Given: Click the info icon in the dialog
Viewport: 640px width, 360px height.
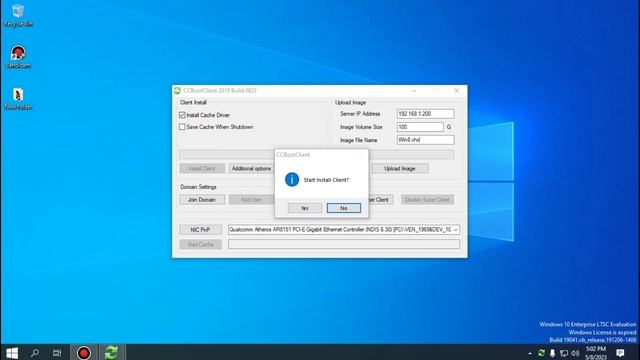Looking at the screenshot, I should click(292, 180).
